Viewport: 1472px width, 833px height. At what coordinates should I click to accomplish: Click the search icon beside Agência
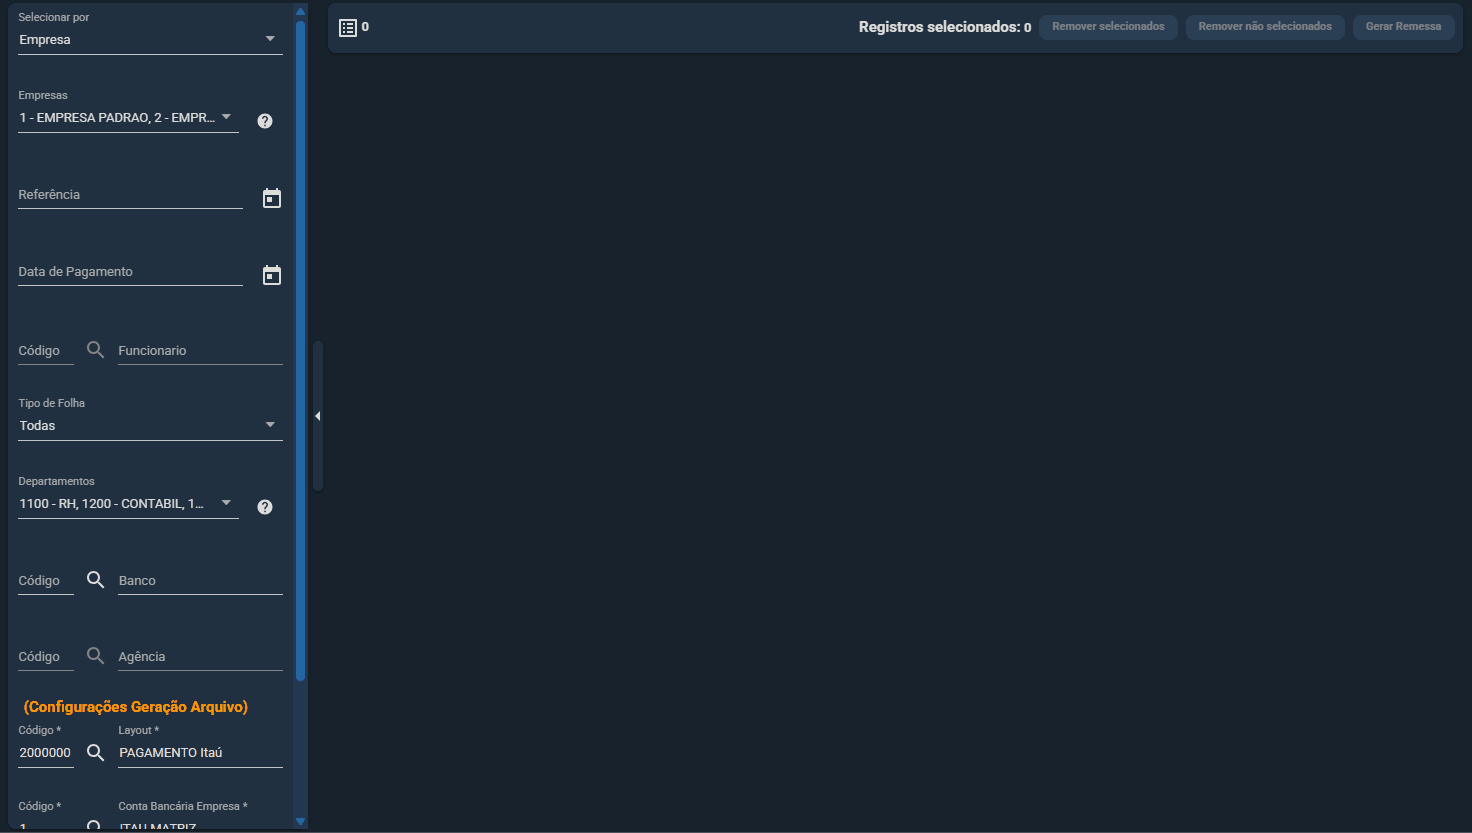[96, 656]
